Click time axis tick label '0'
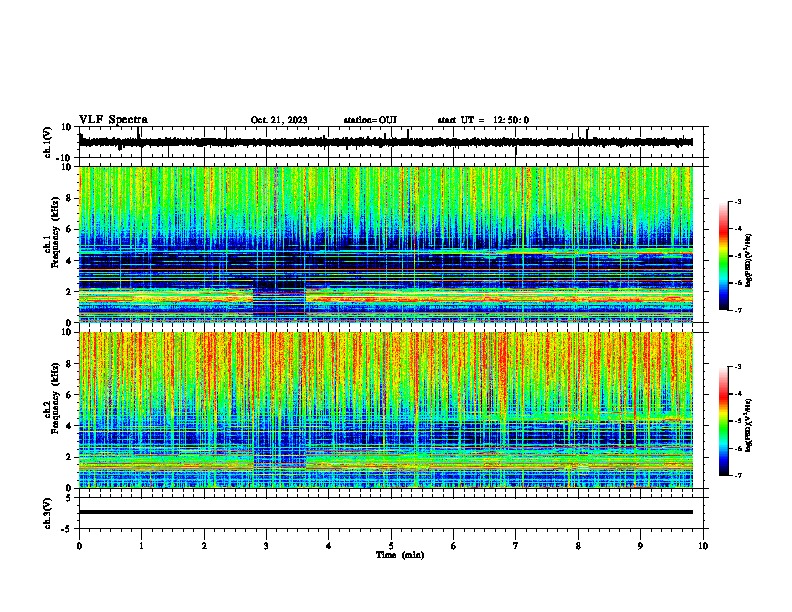This screenshot has width=792, height=612. pos(79,545)
